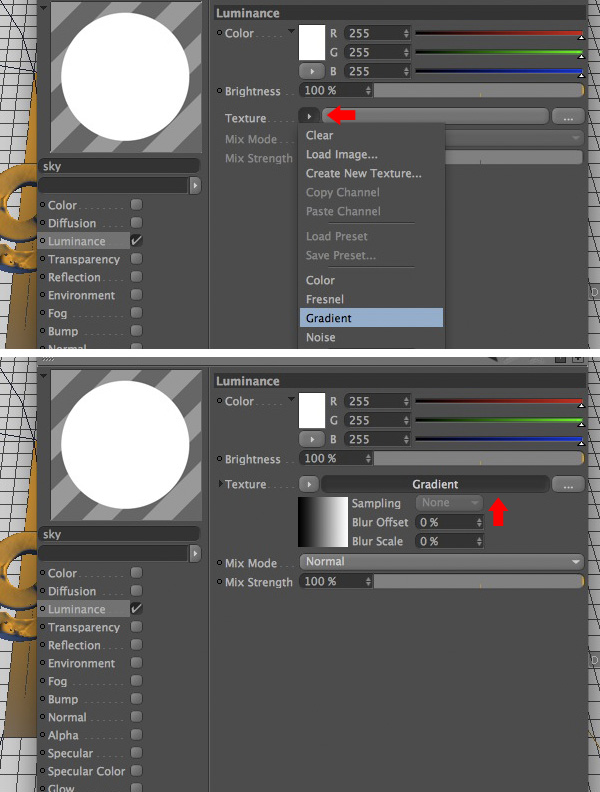
Task: Click the Blur Offset stepper arrows
Action: [x=479, y=522]
